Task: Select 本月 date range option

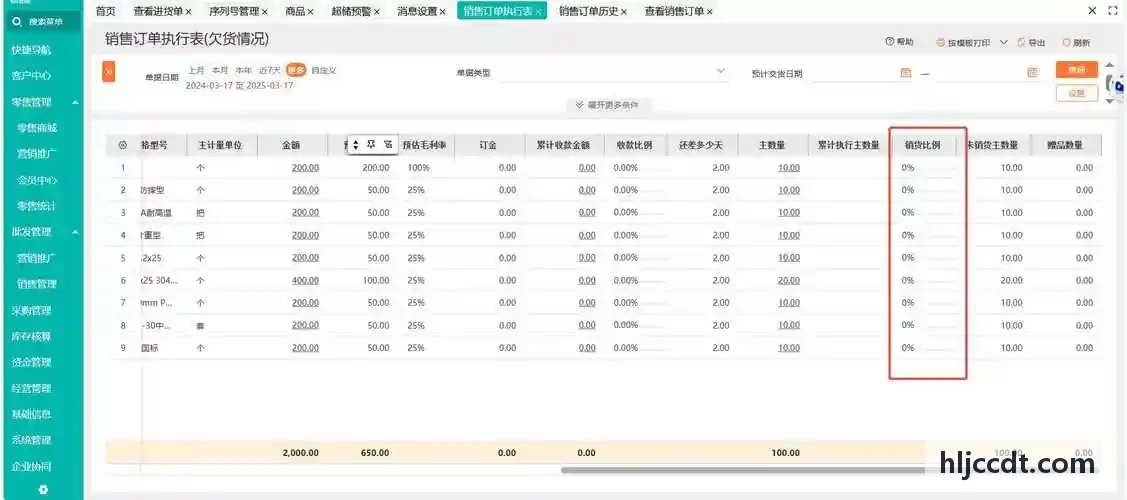Action: pyautogui.click(x=220, y=70)
